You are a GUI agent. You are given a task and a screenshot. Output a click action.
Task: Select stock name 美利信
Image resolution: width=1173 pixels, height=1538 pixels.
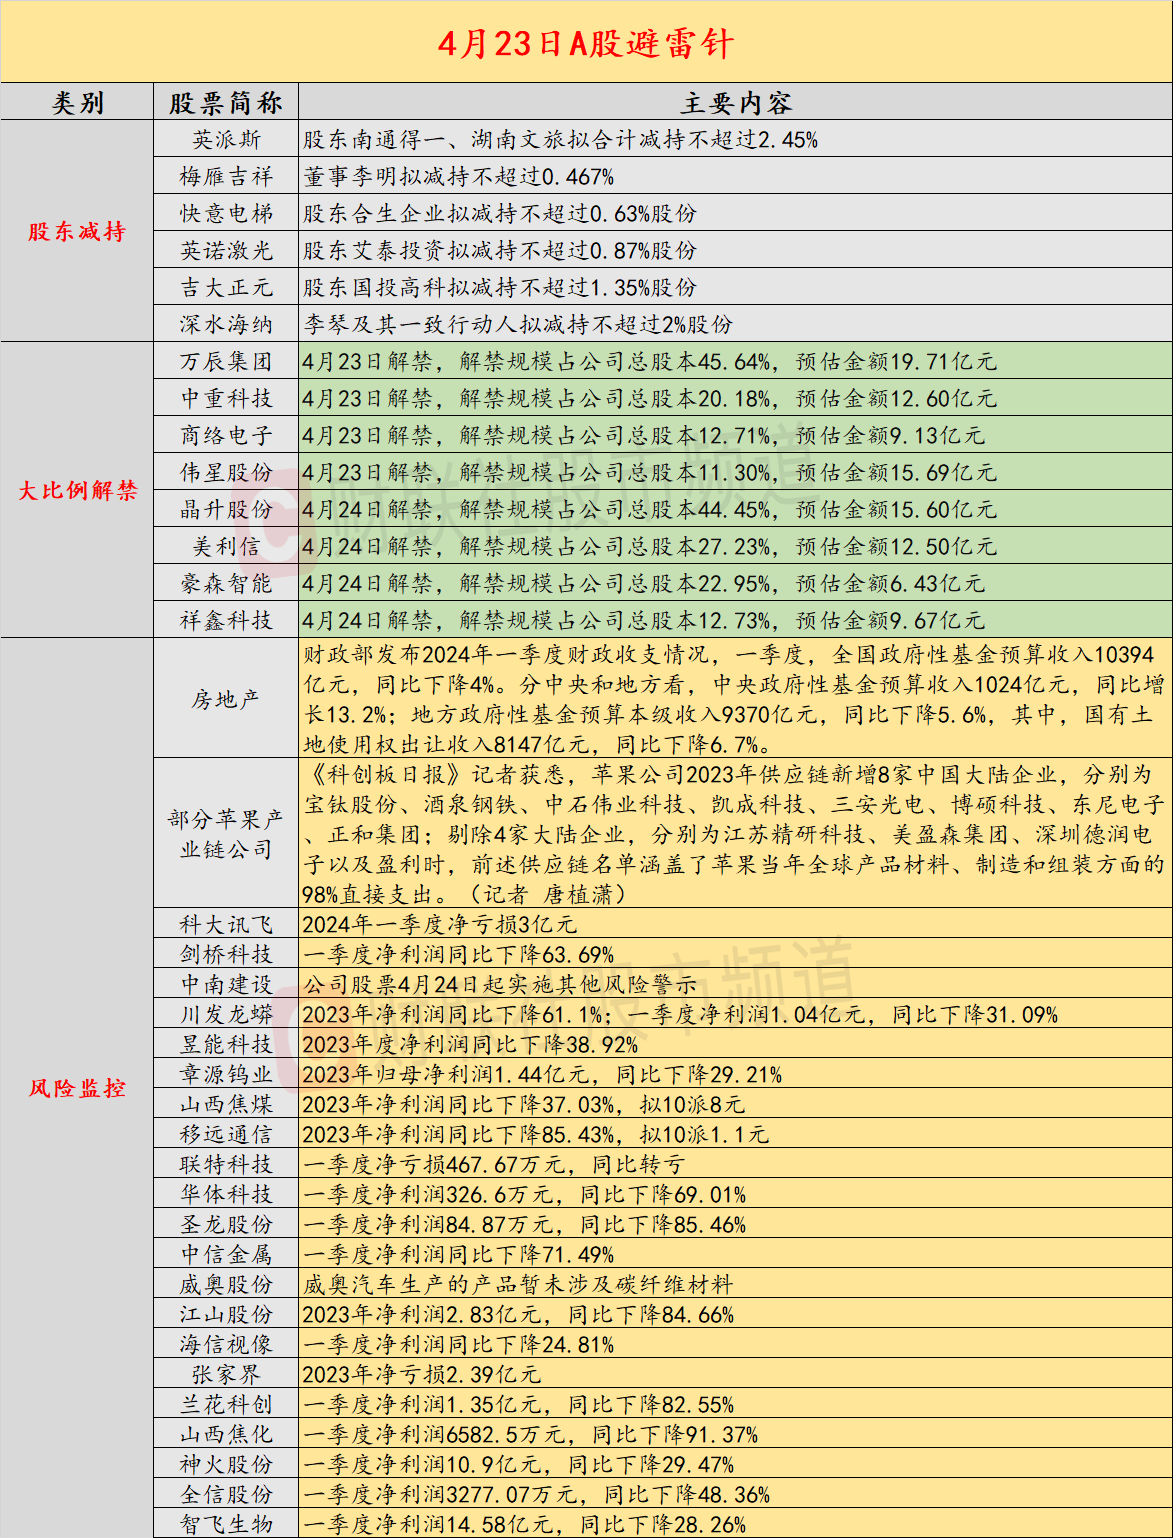(226, 546)
